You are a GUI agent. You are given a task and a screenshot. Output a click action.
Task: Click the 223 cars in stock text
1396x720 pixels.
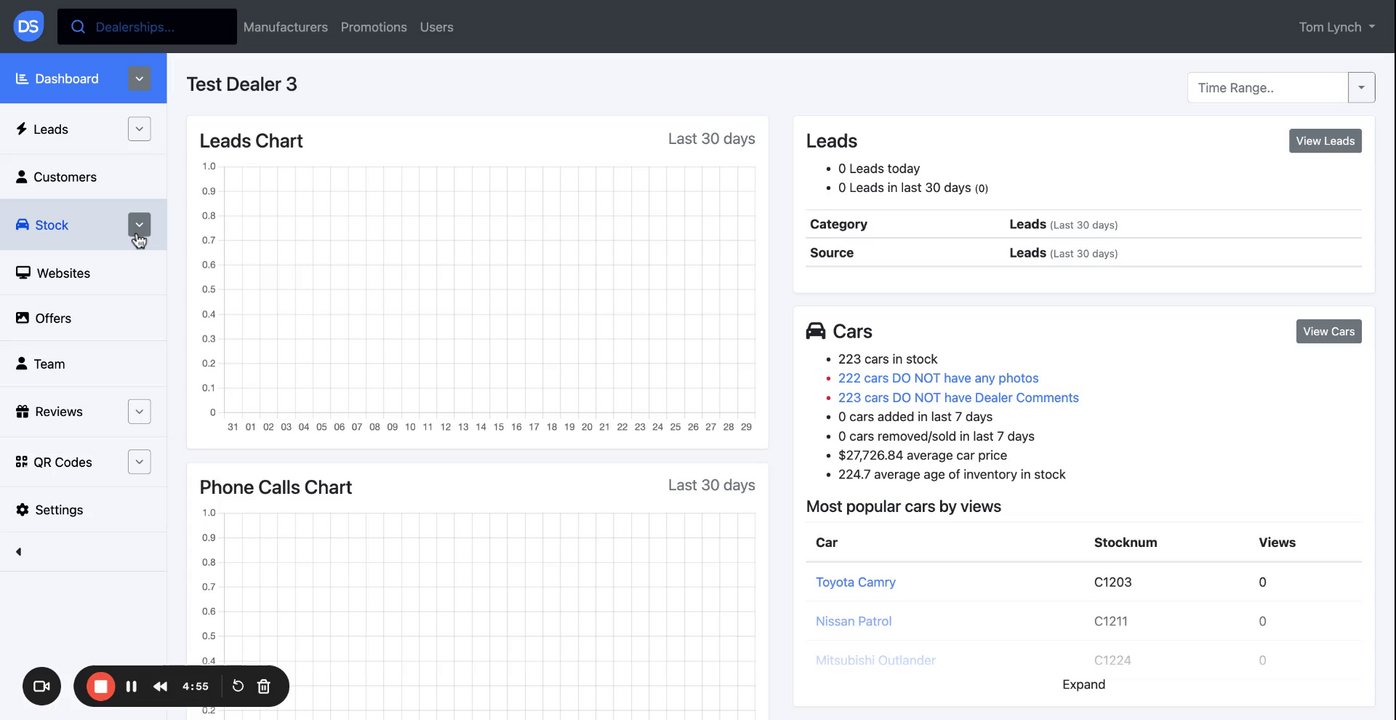point(888,359)
